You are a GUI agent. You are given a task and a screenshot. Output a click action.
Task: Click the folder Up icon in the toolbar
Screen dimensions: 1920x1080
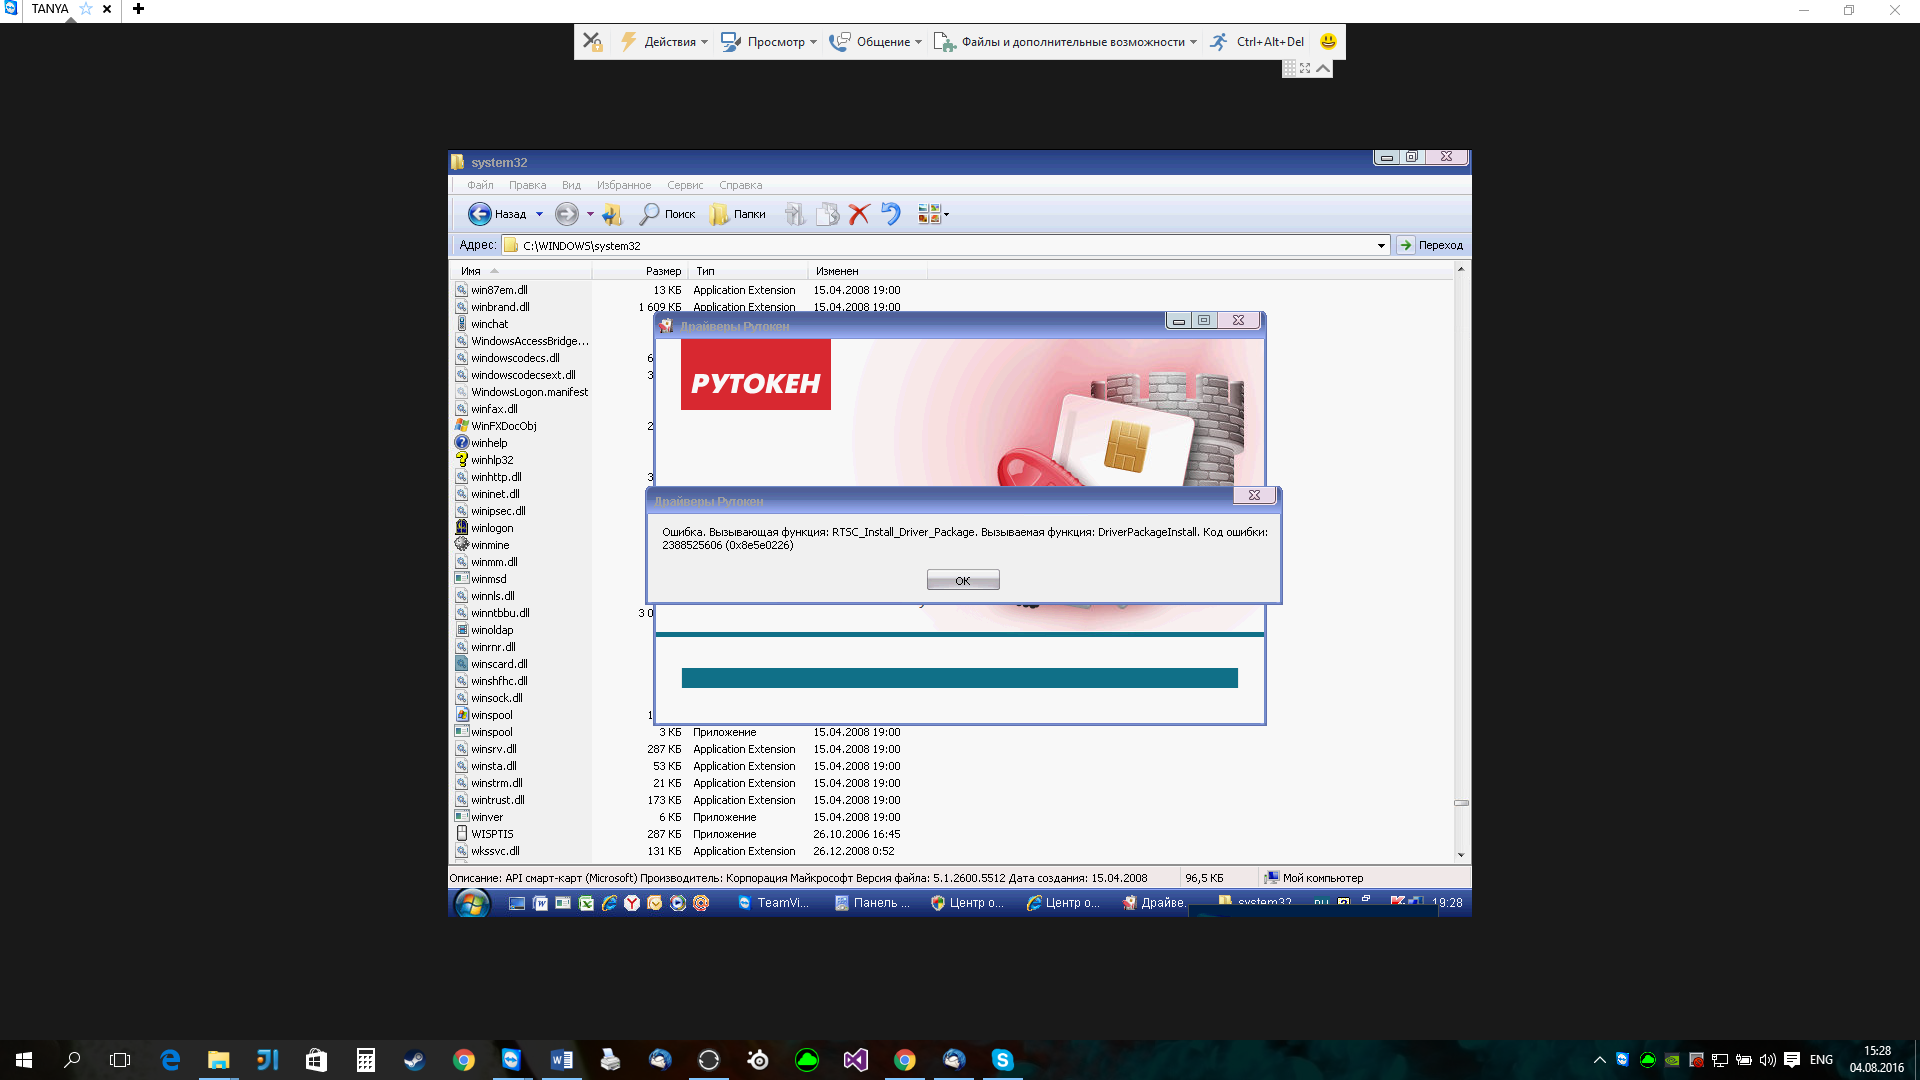[612, 214]
